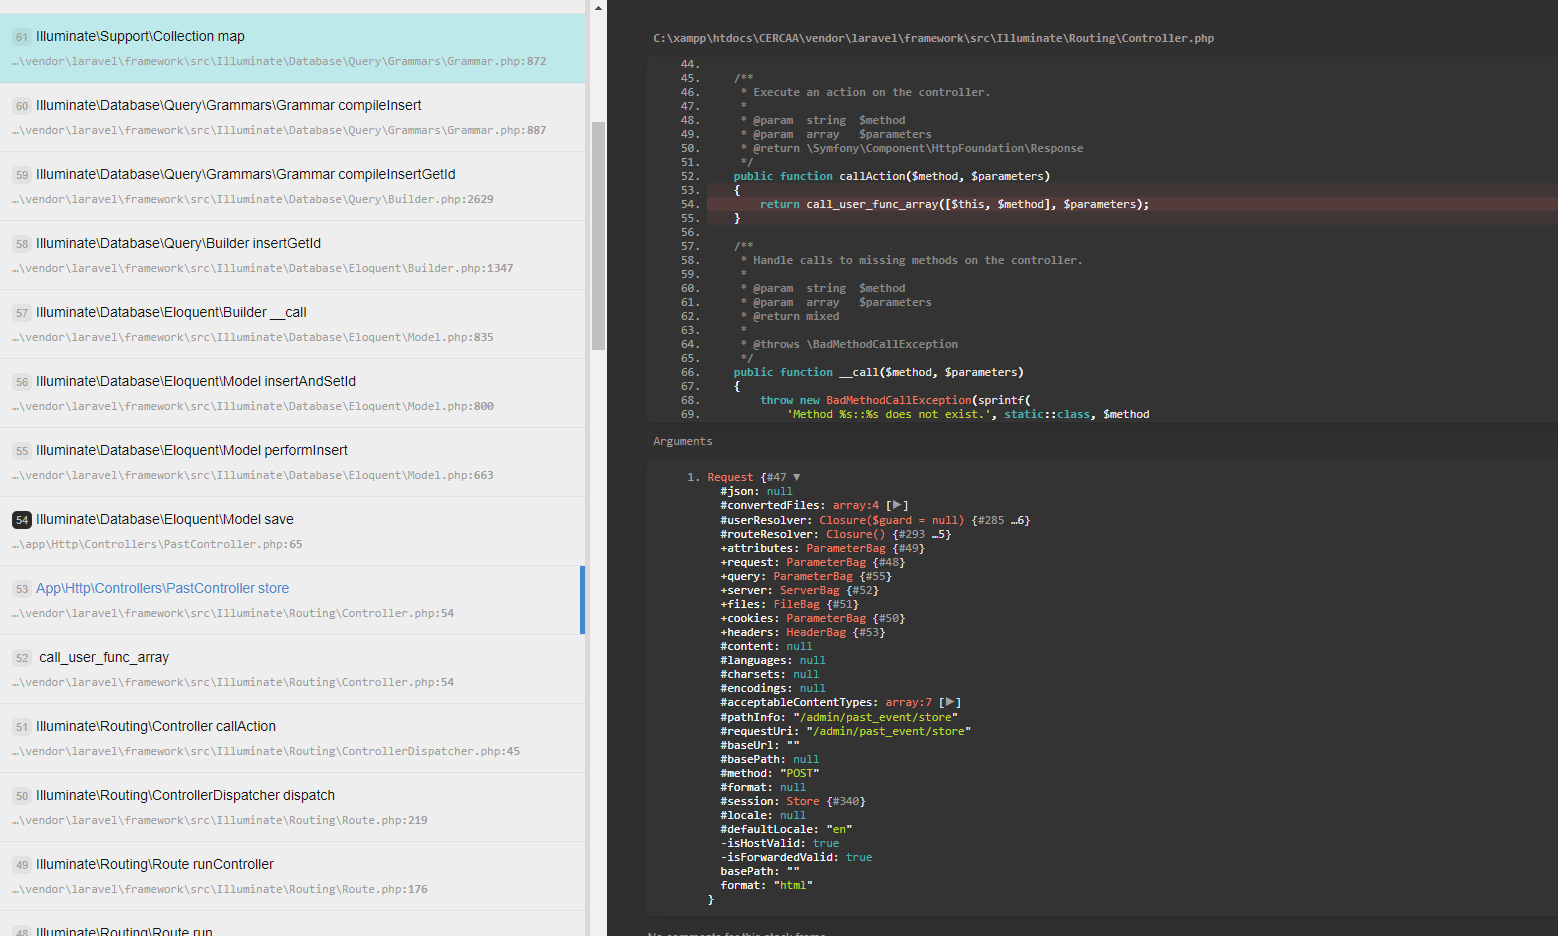Click the #method "POST" value
The image size is (1558, 936).
tap(799, 773)
